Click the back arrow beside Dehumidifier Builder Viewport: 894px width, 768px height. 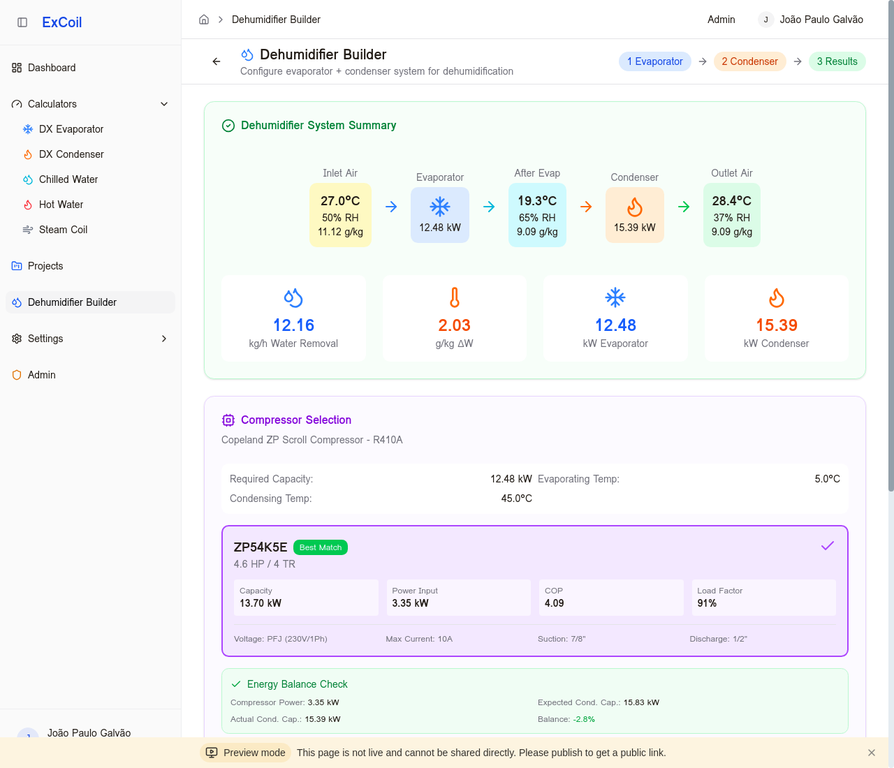[216, 62]
